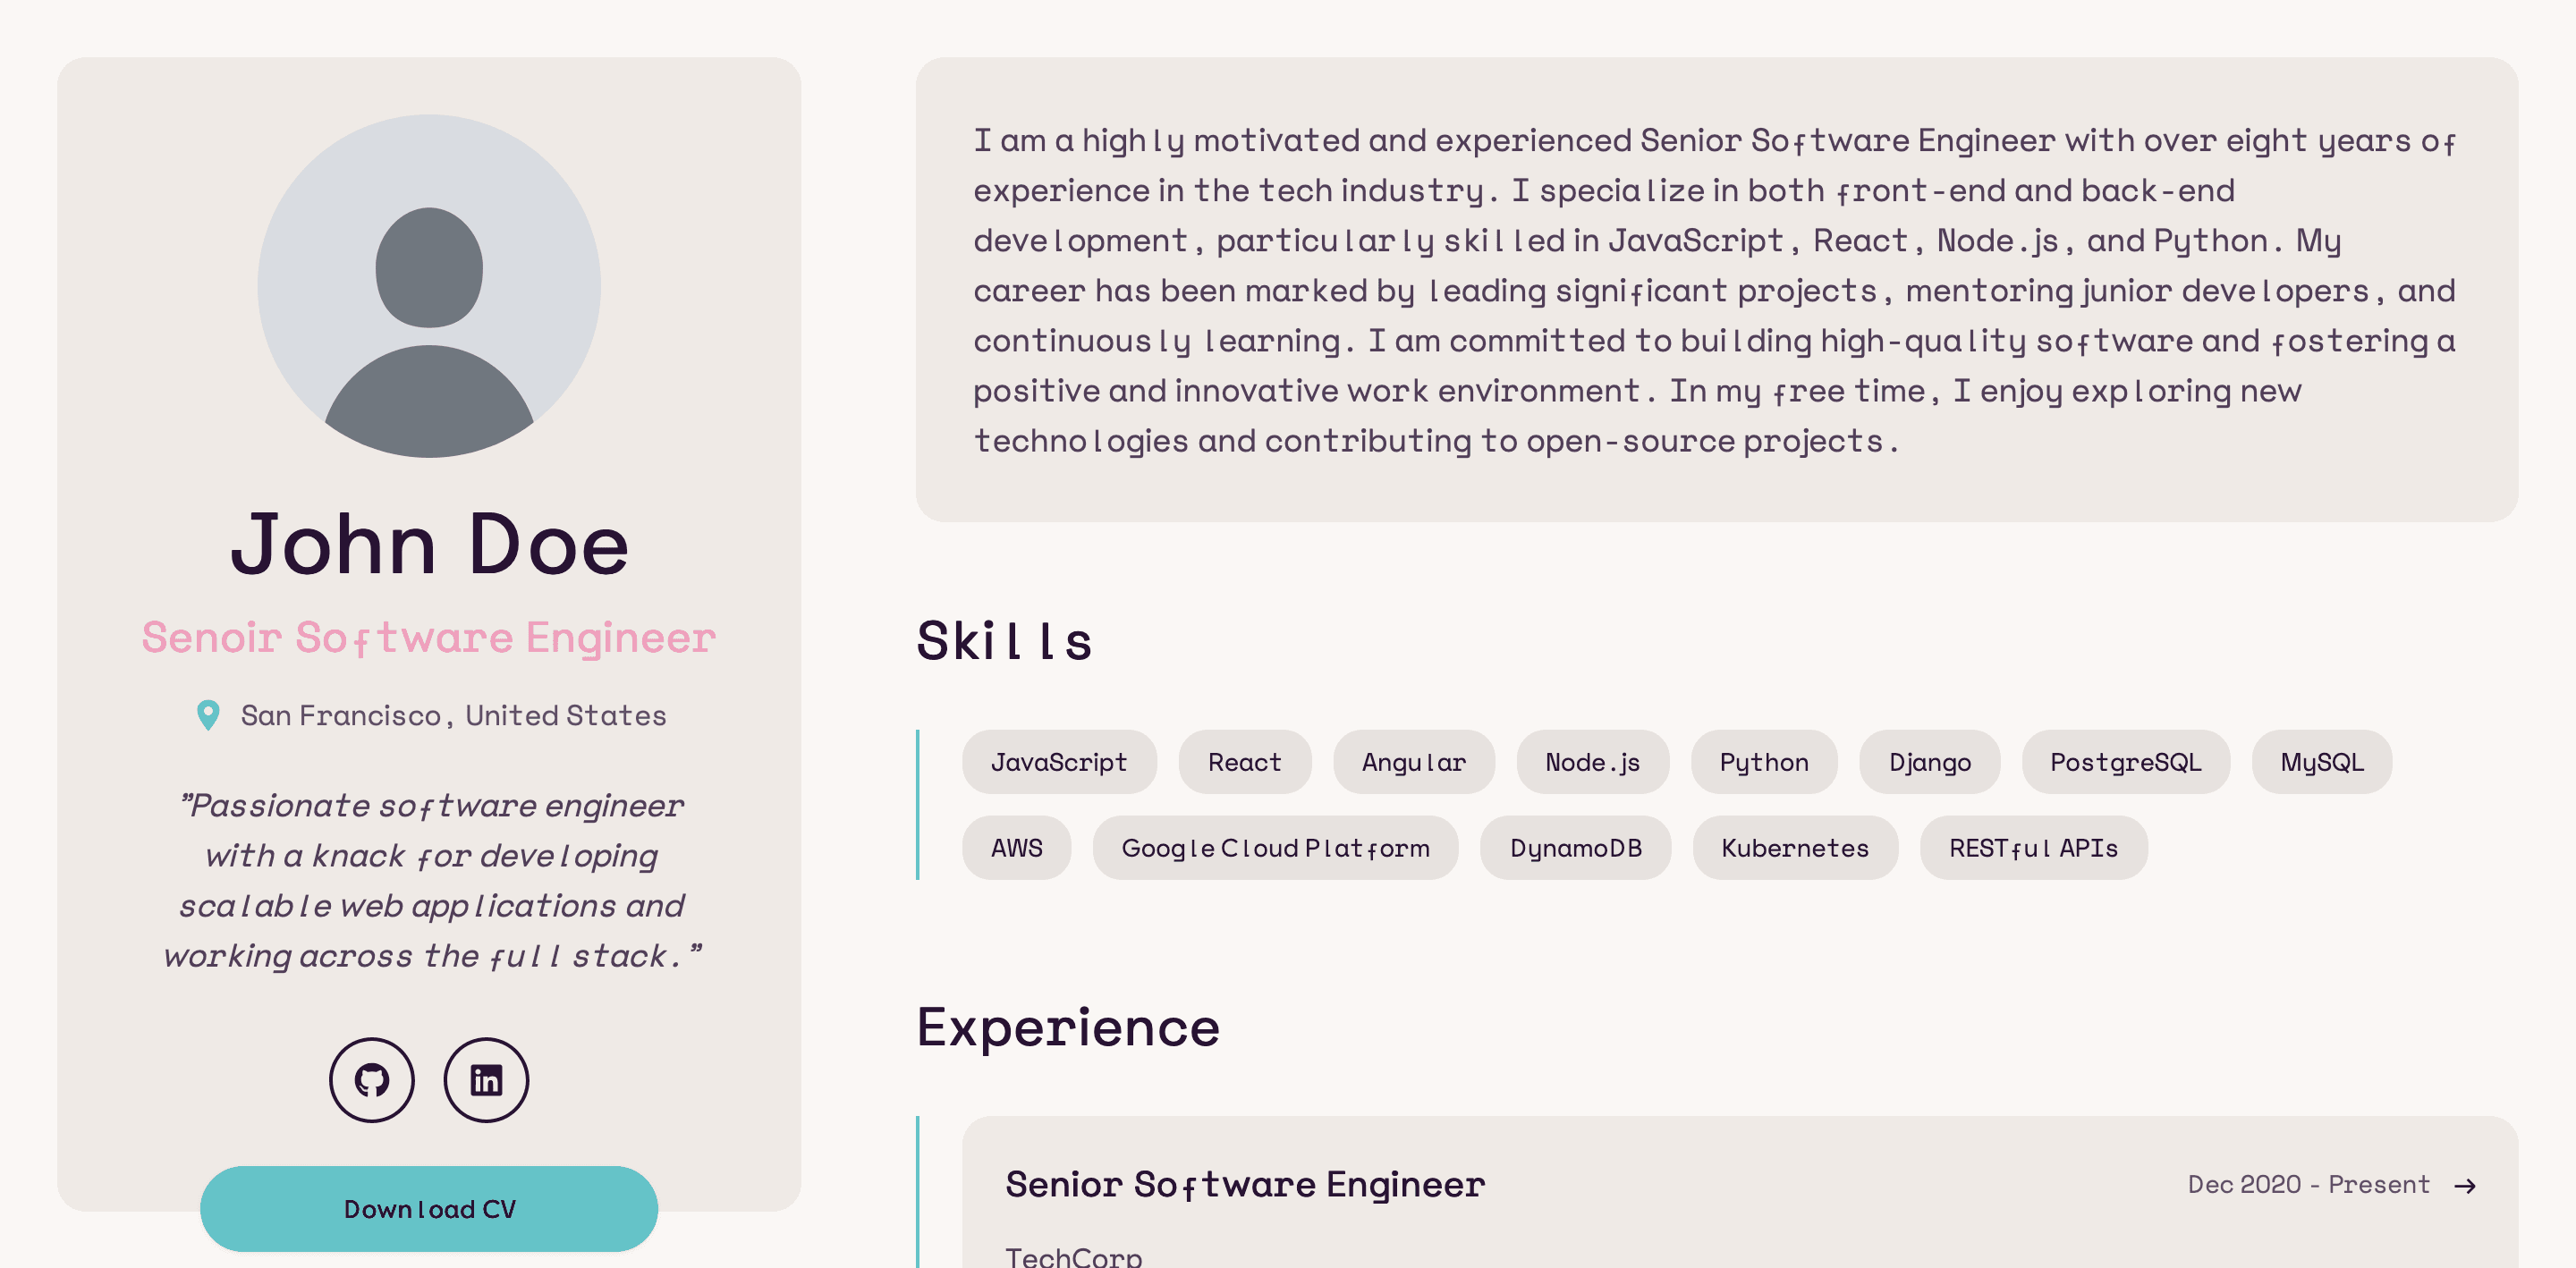Viewport: 2576px width, 1268px height.
Task: Click the arrow beside Dec 2020 - Present
Action: (x=2464, y=1186)
